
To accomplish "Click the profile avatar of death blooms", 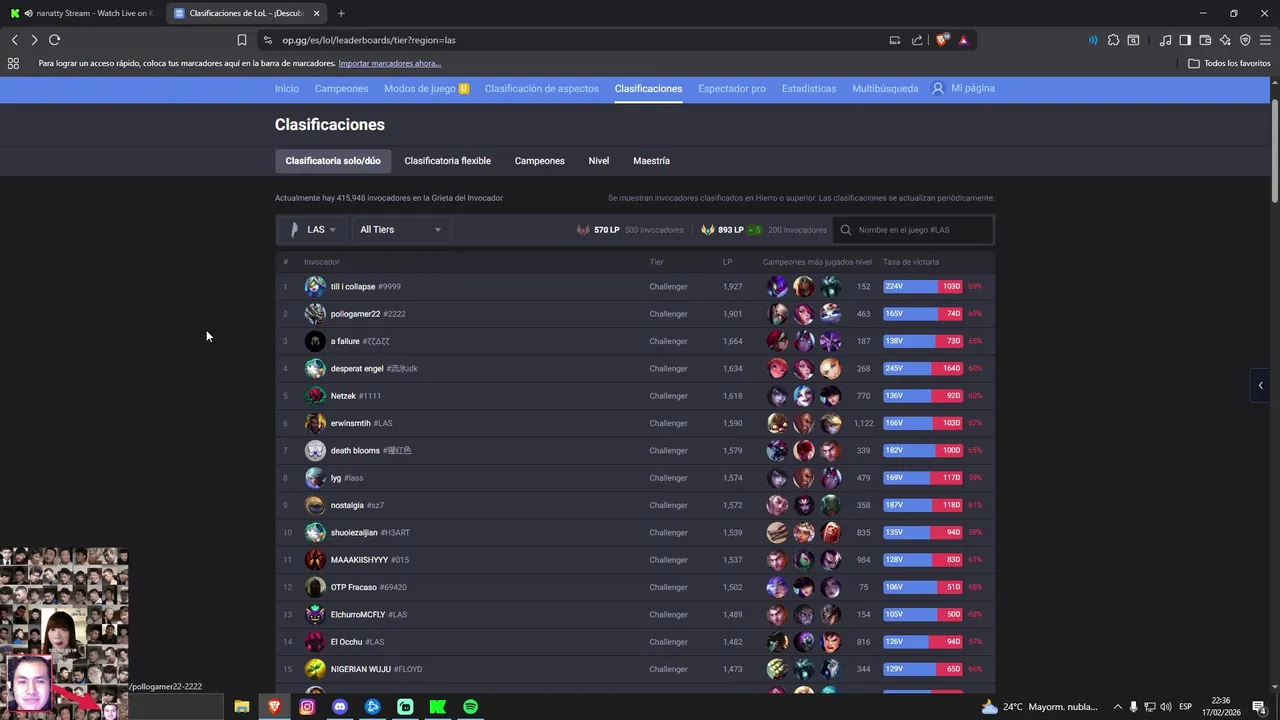I will click(315, 450).
